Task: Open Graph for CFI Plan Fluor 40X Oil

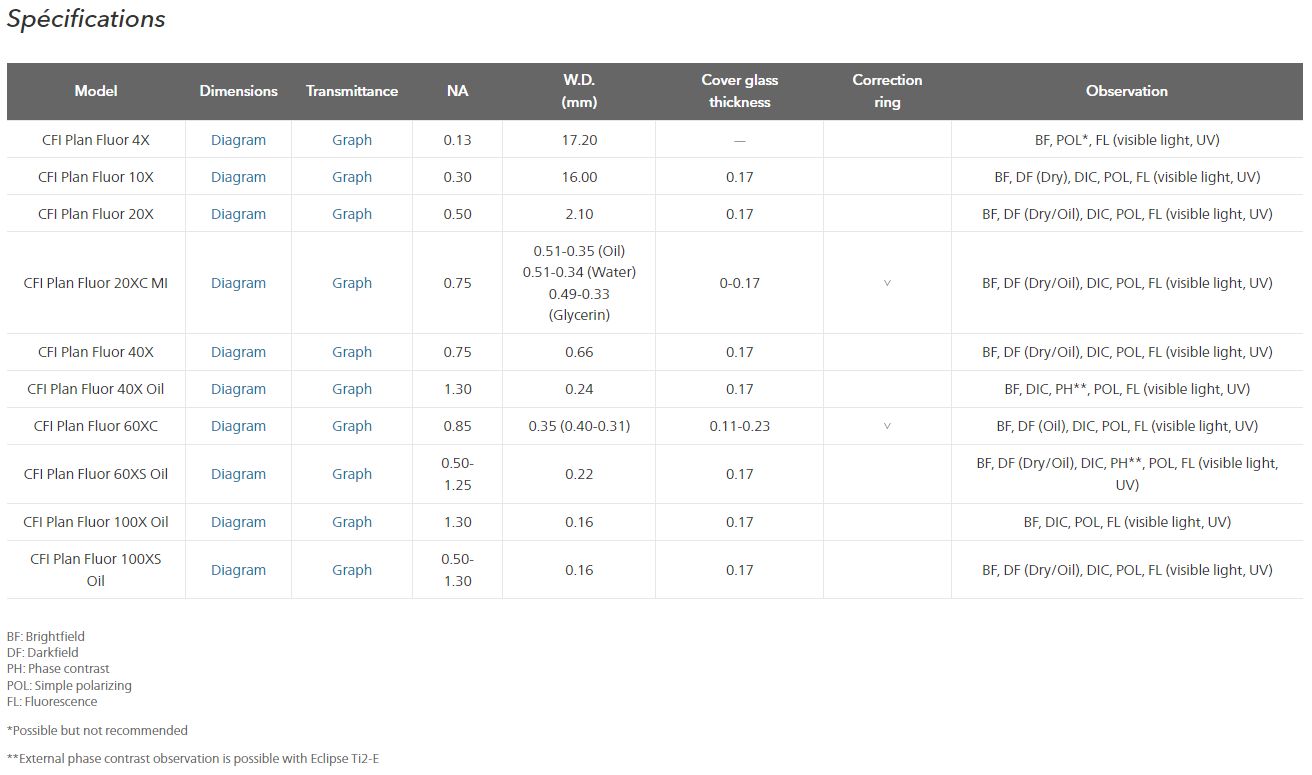Action: pos(352,389)
